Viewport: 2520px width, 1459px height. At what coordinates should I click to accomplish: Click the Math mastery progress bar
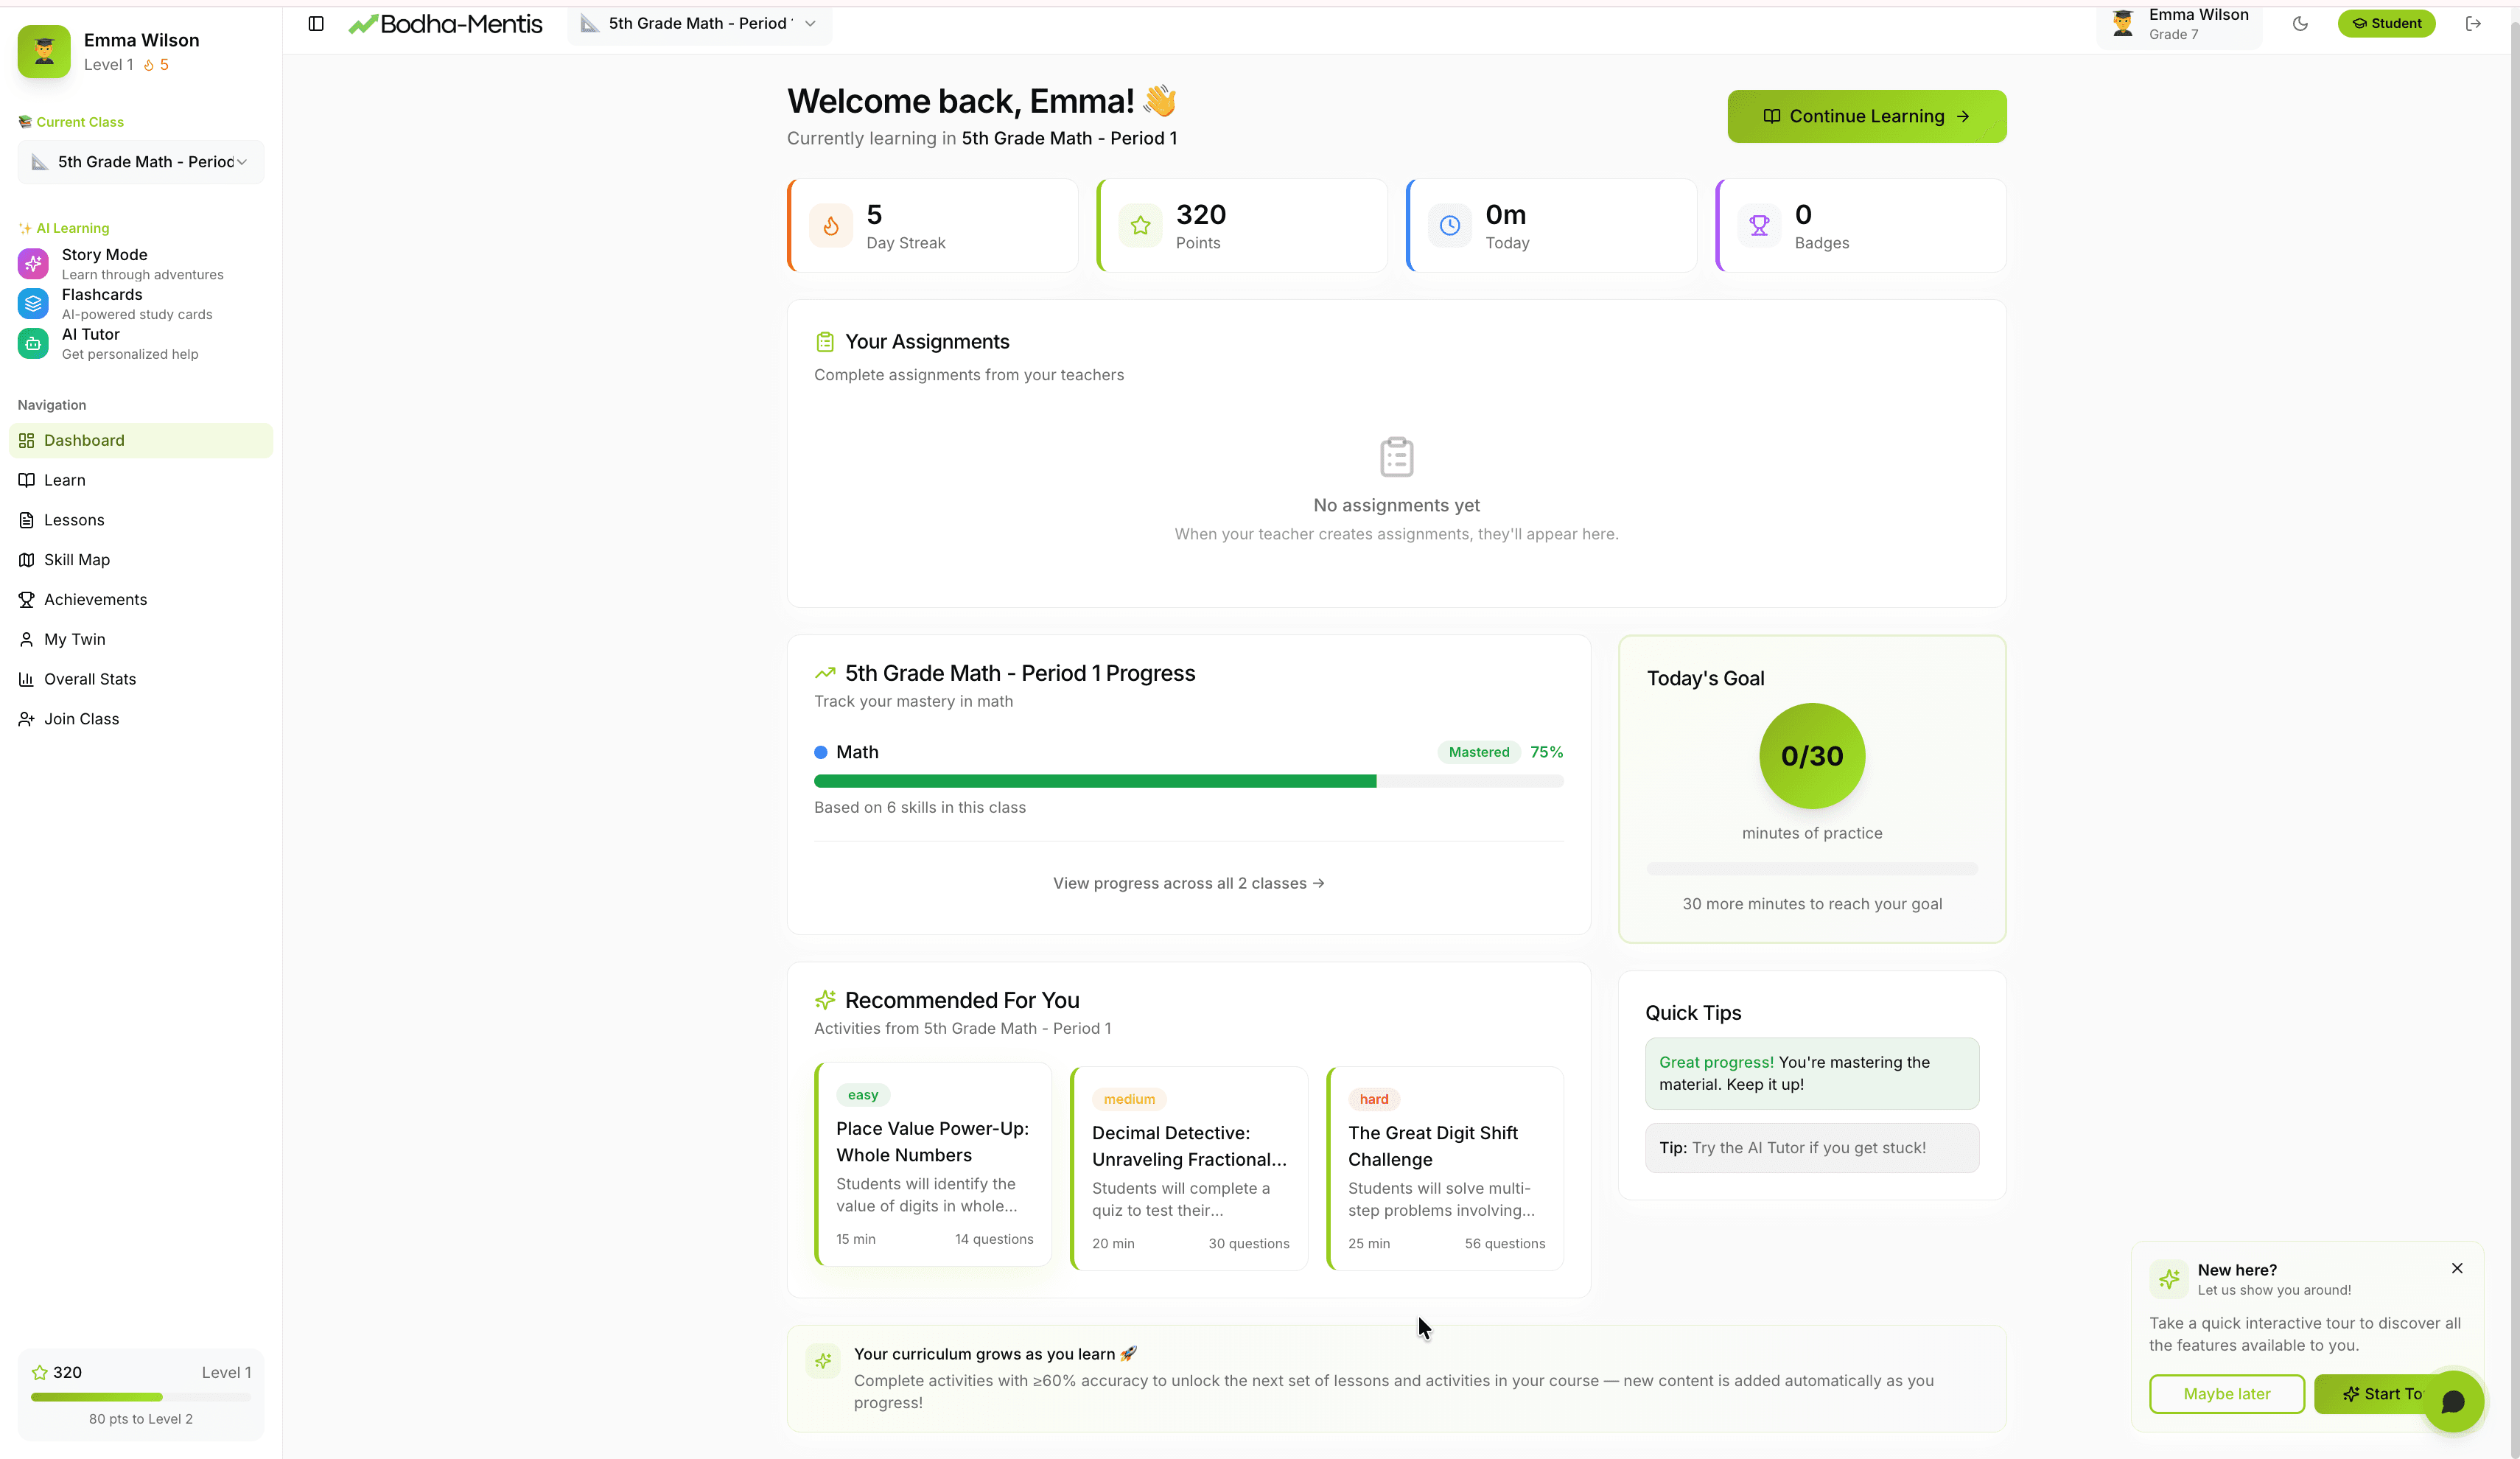tap(1188, 781)
